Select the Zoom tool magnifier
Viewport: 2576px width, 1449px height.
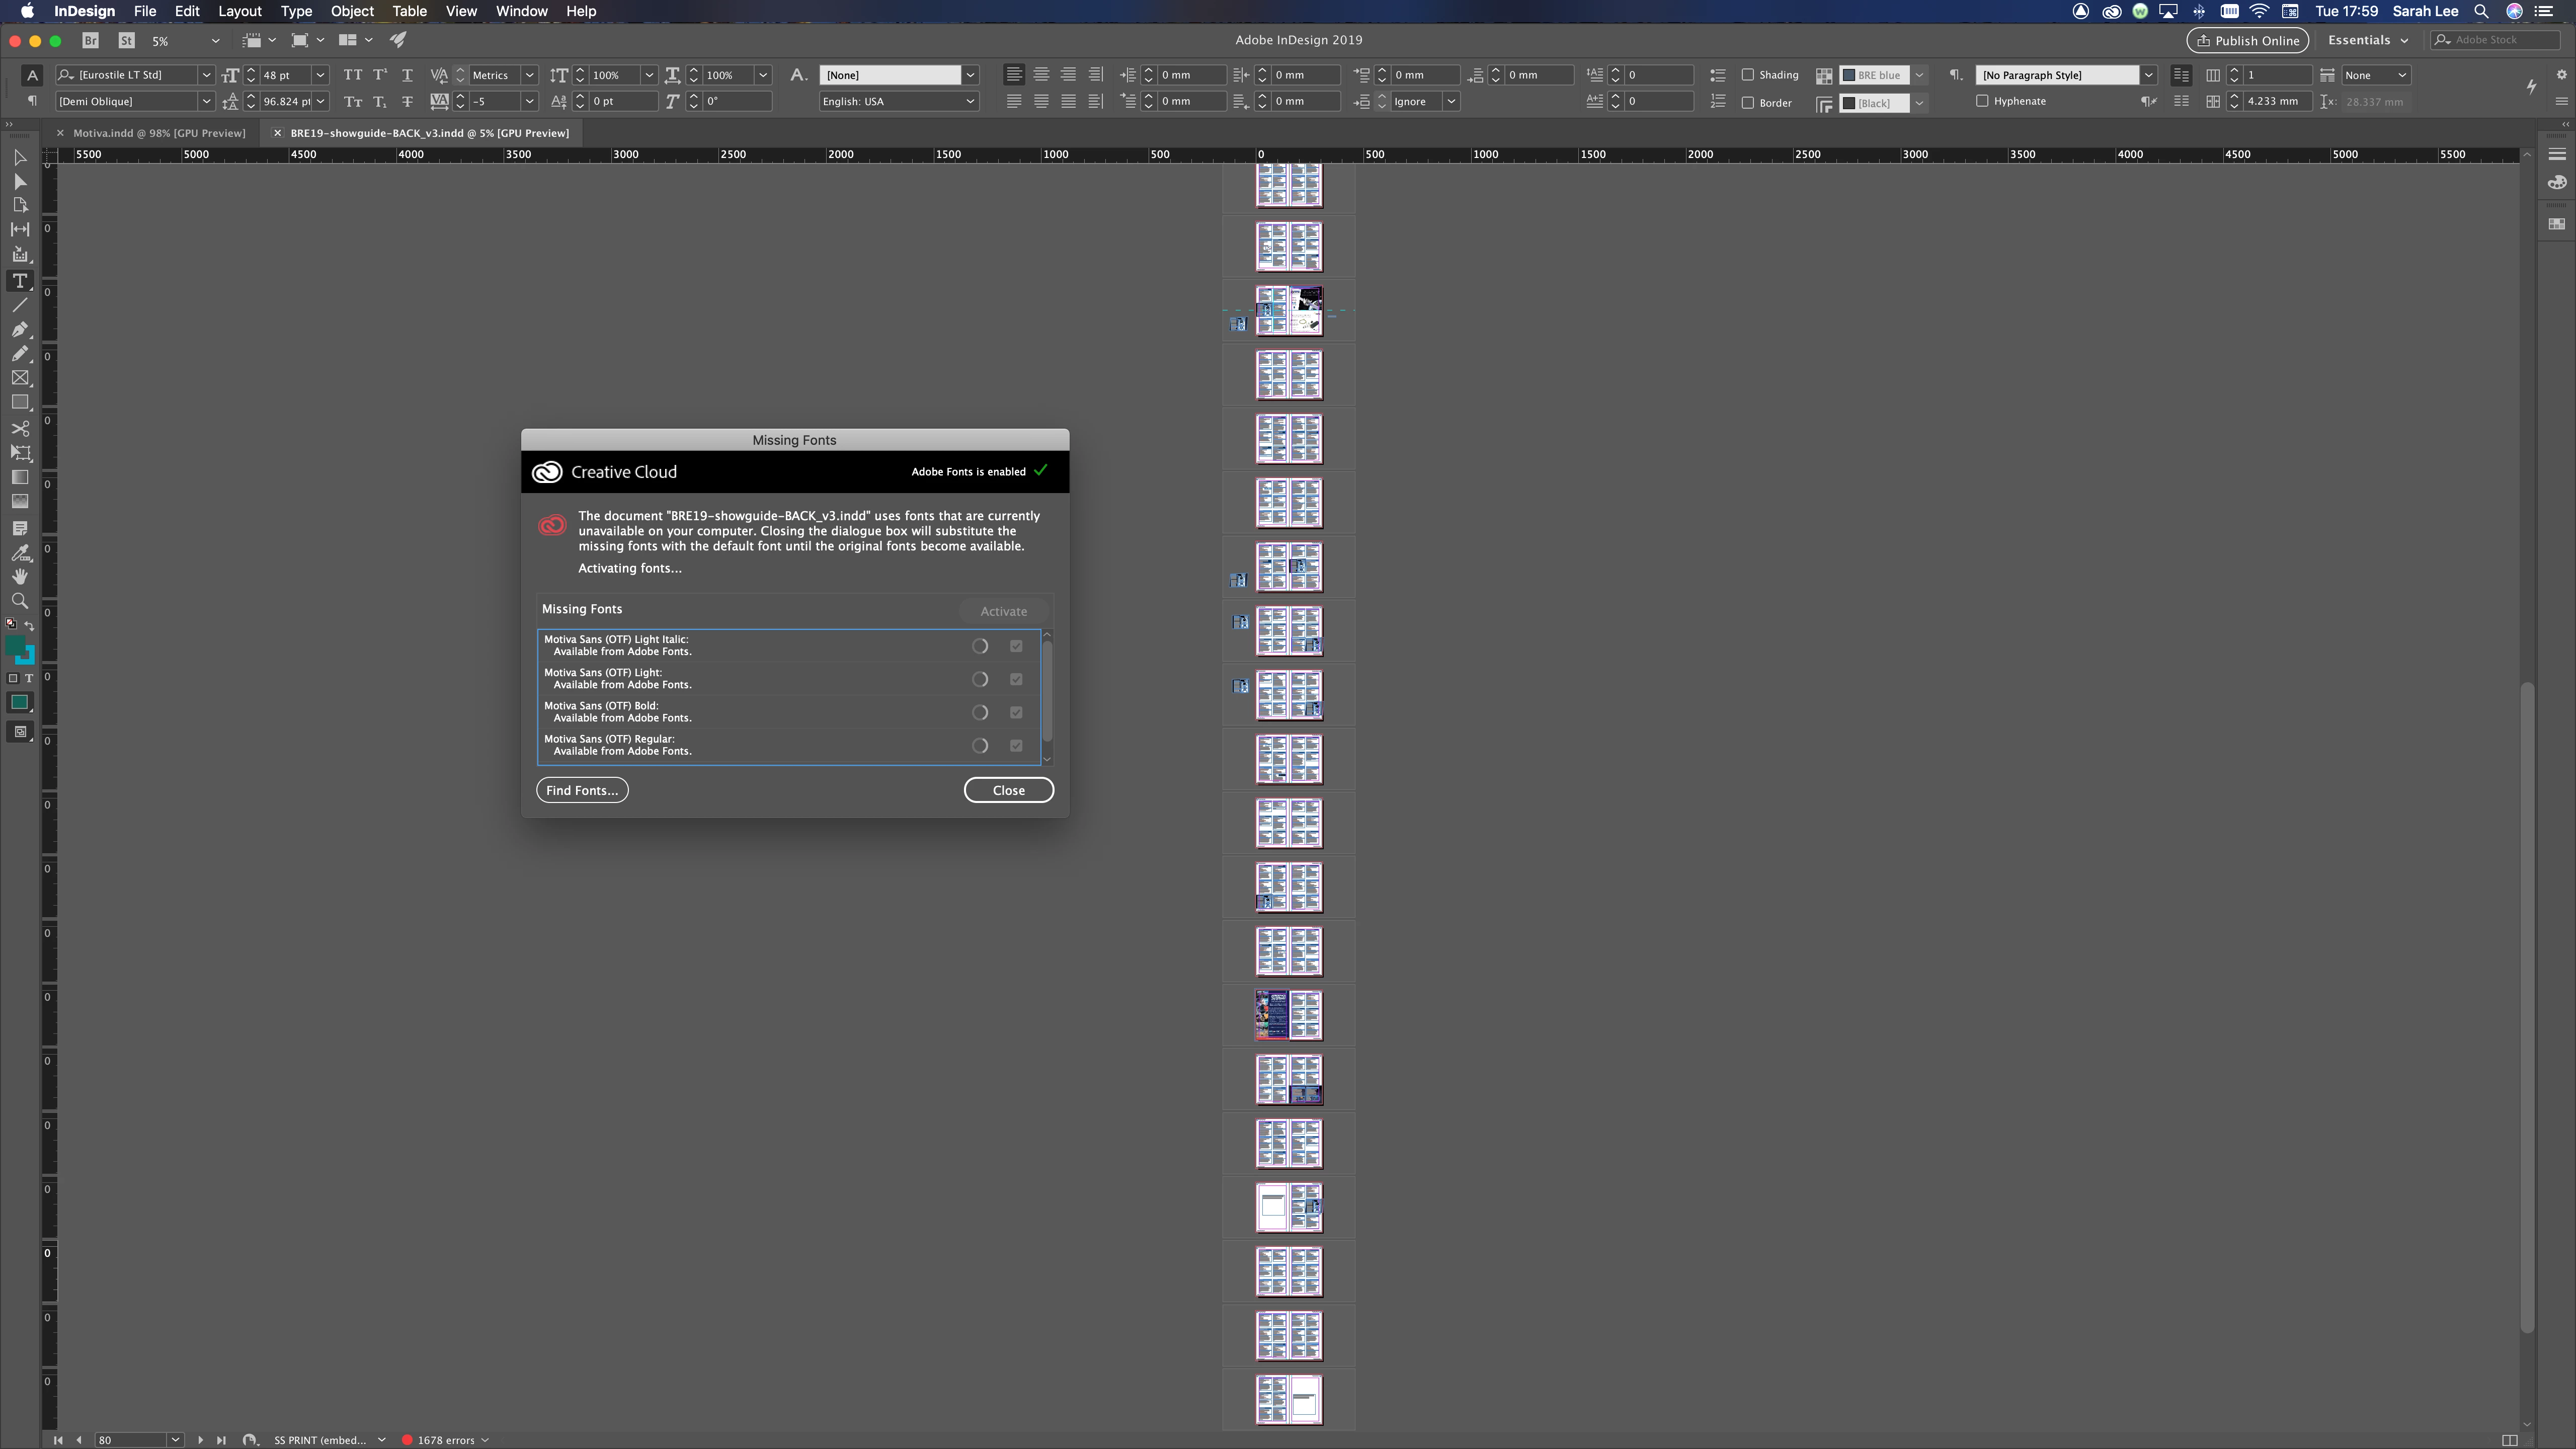coord(20,601)
